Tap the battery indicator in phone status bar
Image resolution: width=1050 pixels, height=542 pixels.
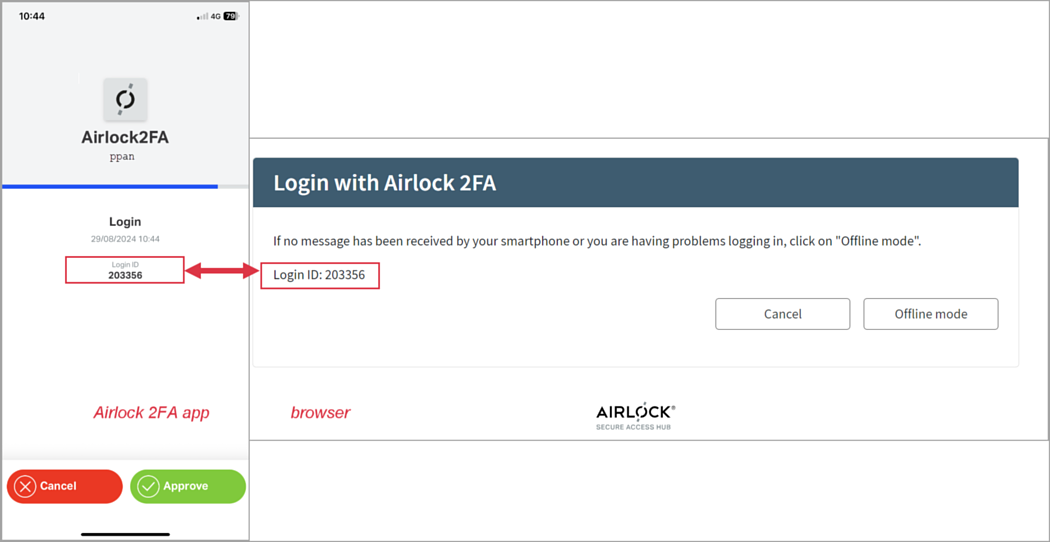(231, 16)
